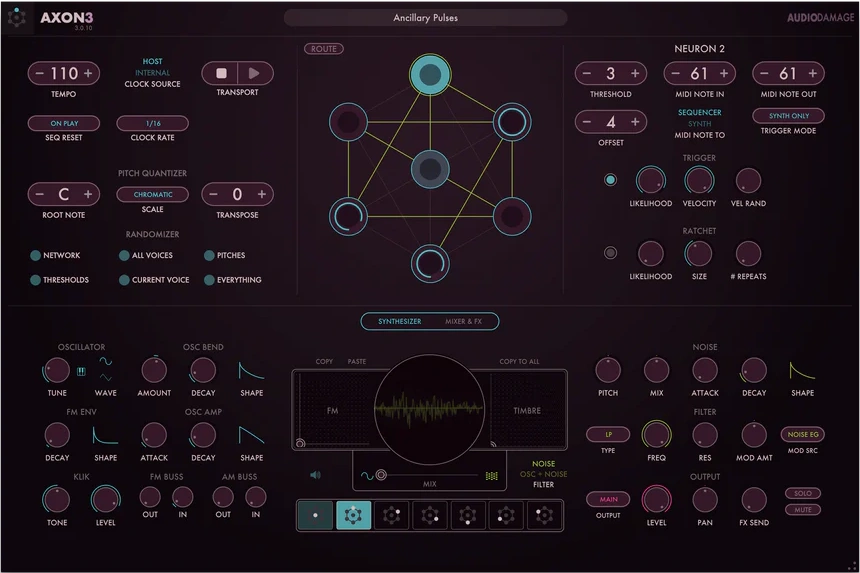The image size is (860, 573).
Task: Toggle the speaker audition icon
Action: pos(315,475)
